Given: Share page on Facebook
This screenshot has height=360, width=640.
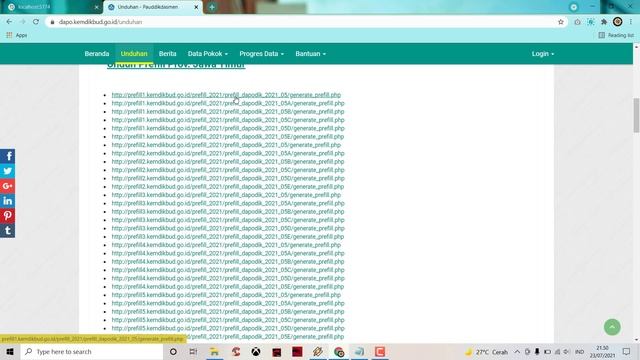Looking at the screenshot, I should coord(7,156).
